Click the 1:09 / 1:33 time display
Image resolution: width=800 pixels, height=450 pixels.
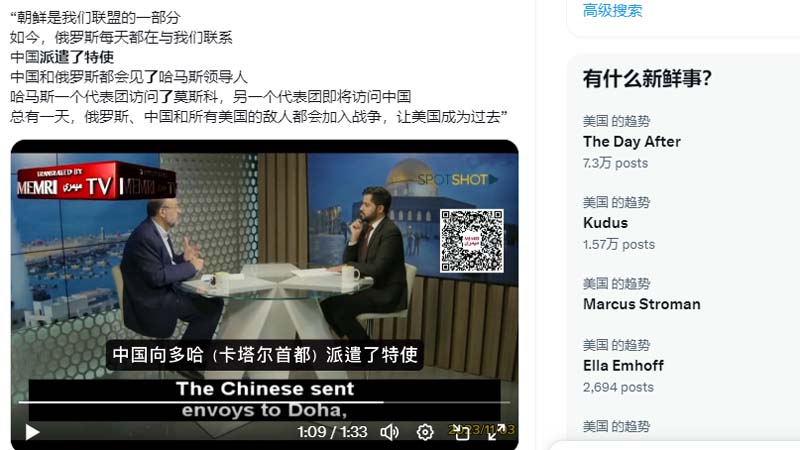pyautogui.click(x=332, y=432)
